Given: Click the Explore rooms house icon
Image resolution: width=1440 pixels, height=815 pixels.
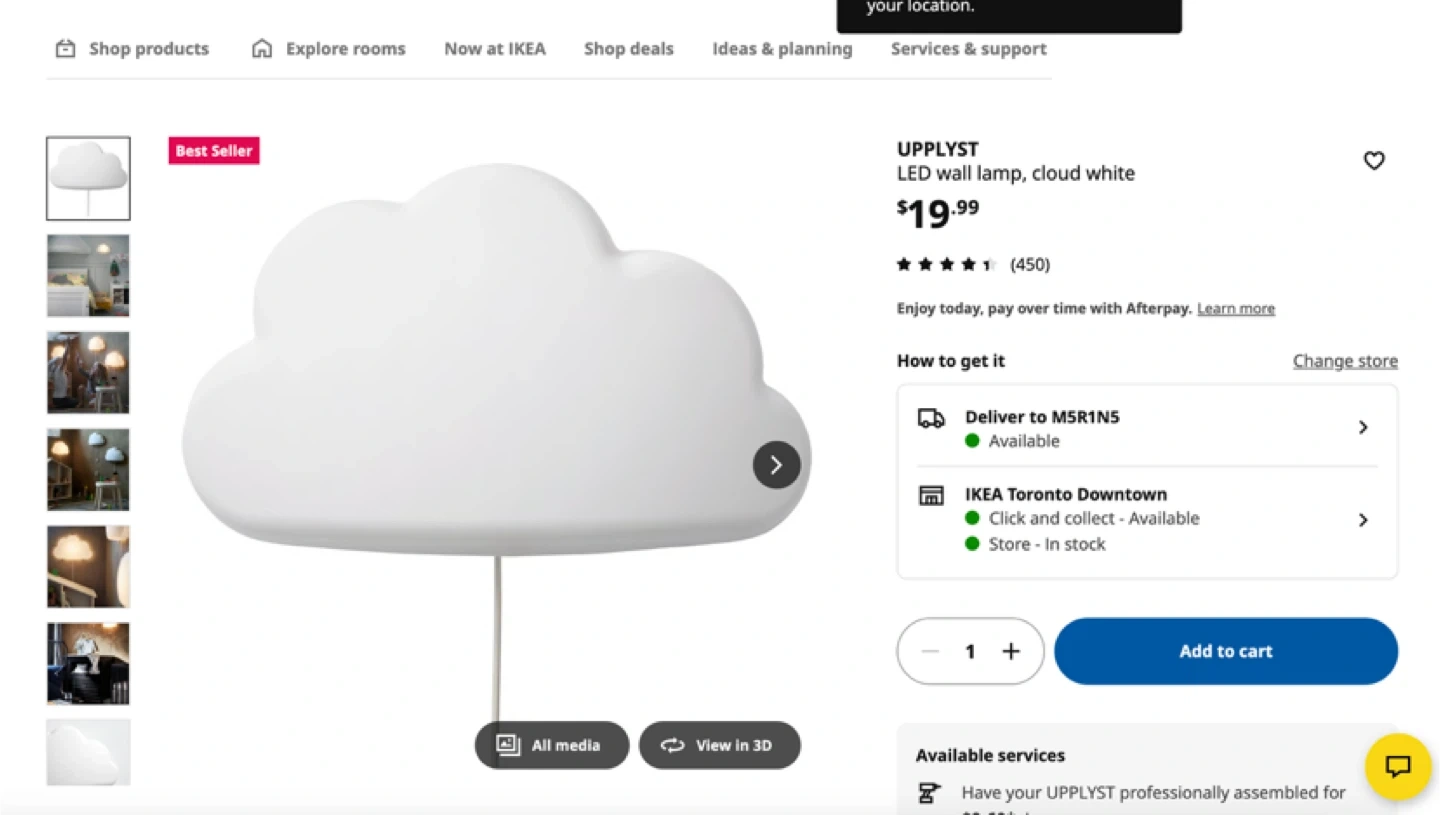Looking at the screenshot, I should click(262, 48).
